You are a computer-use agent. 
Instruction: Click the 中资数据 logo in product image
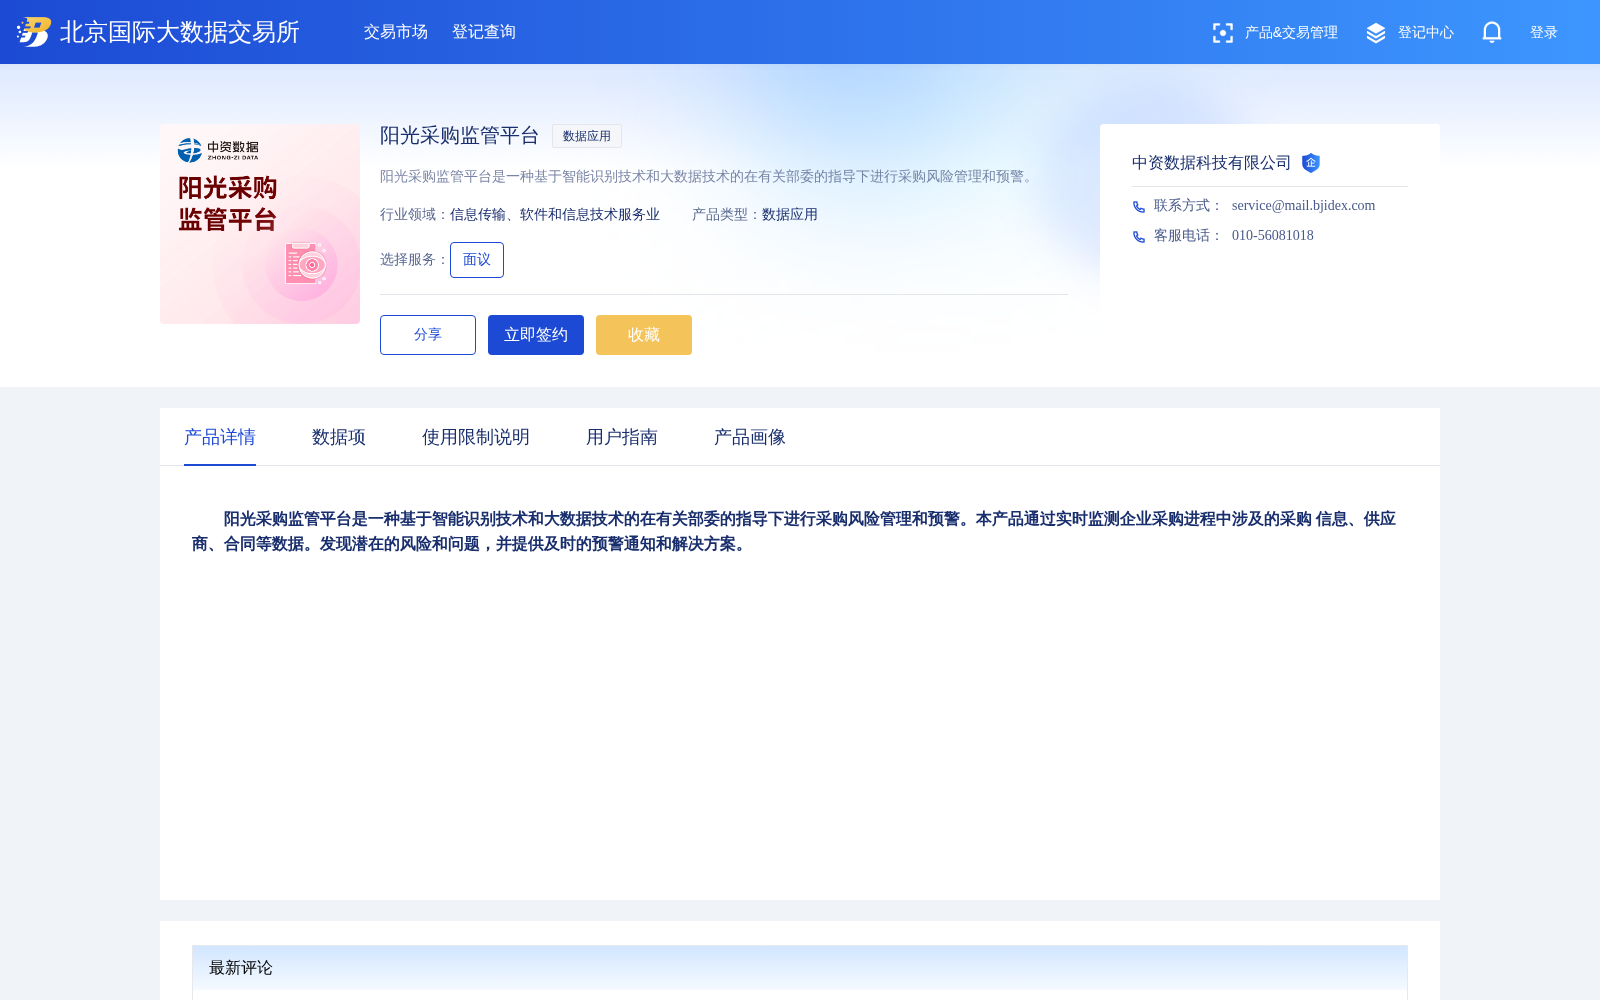pyautogui.click(x=218, y=150)
